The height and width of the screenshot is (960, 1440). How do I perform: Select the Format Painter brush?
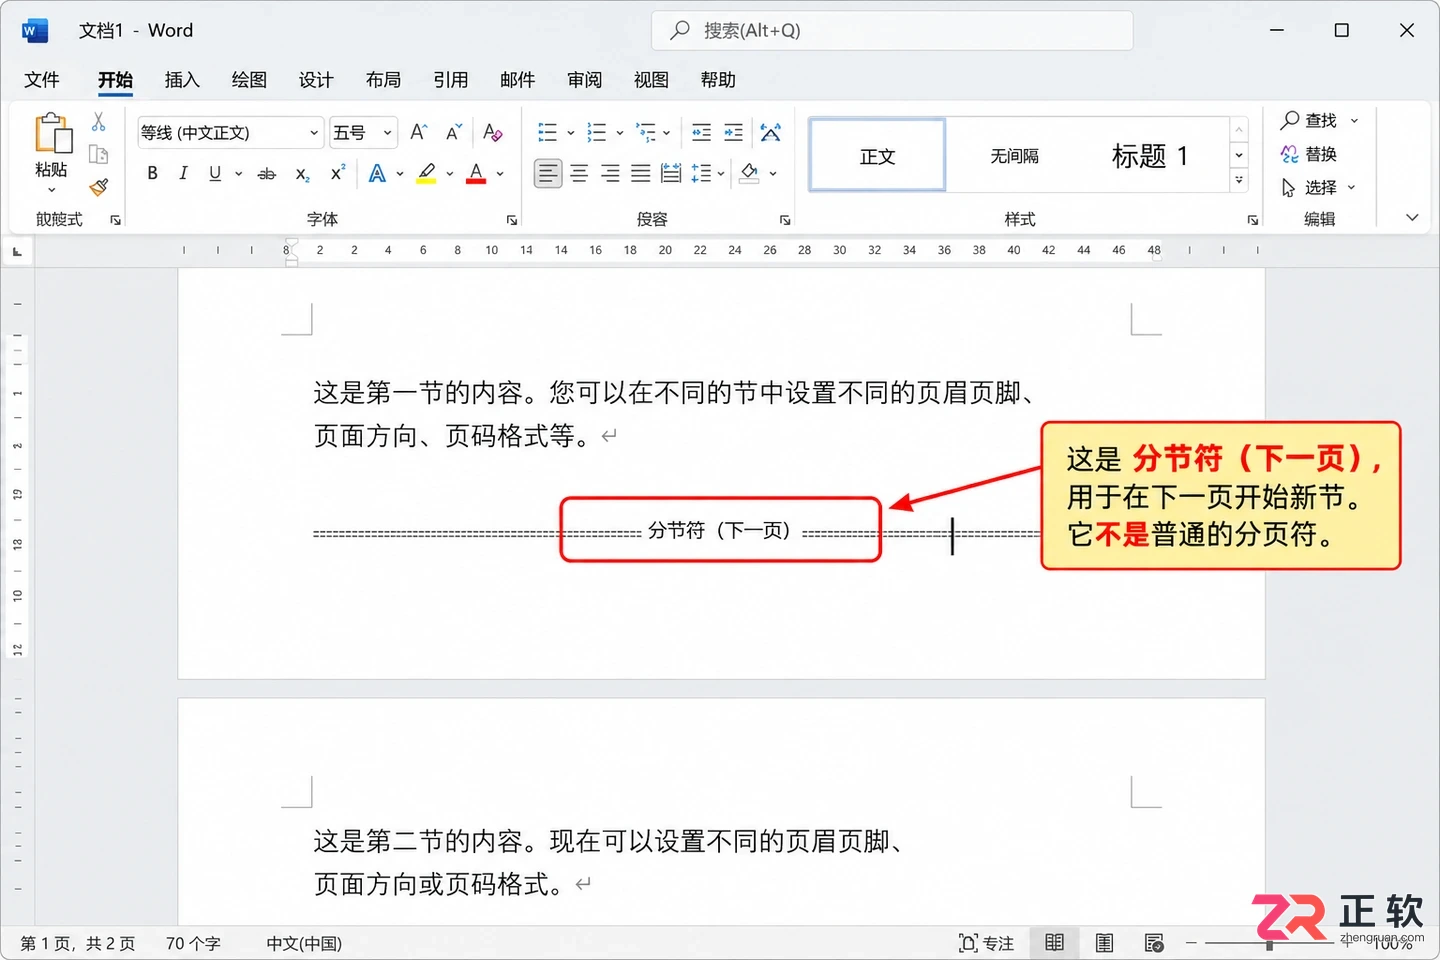99,187
